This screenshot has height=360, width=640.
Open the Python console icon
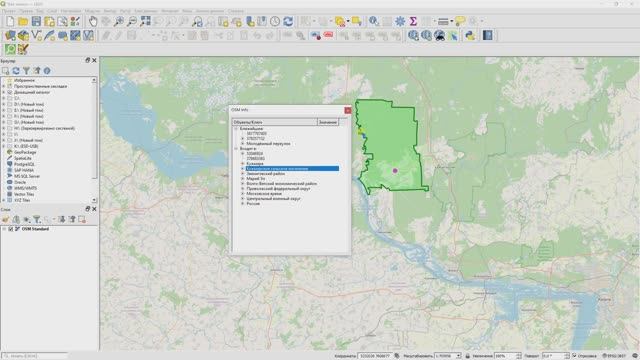470,36
